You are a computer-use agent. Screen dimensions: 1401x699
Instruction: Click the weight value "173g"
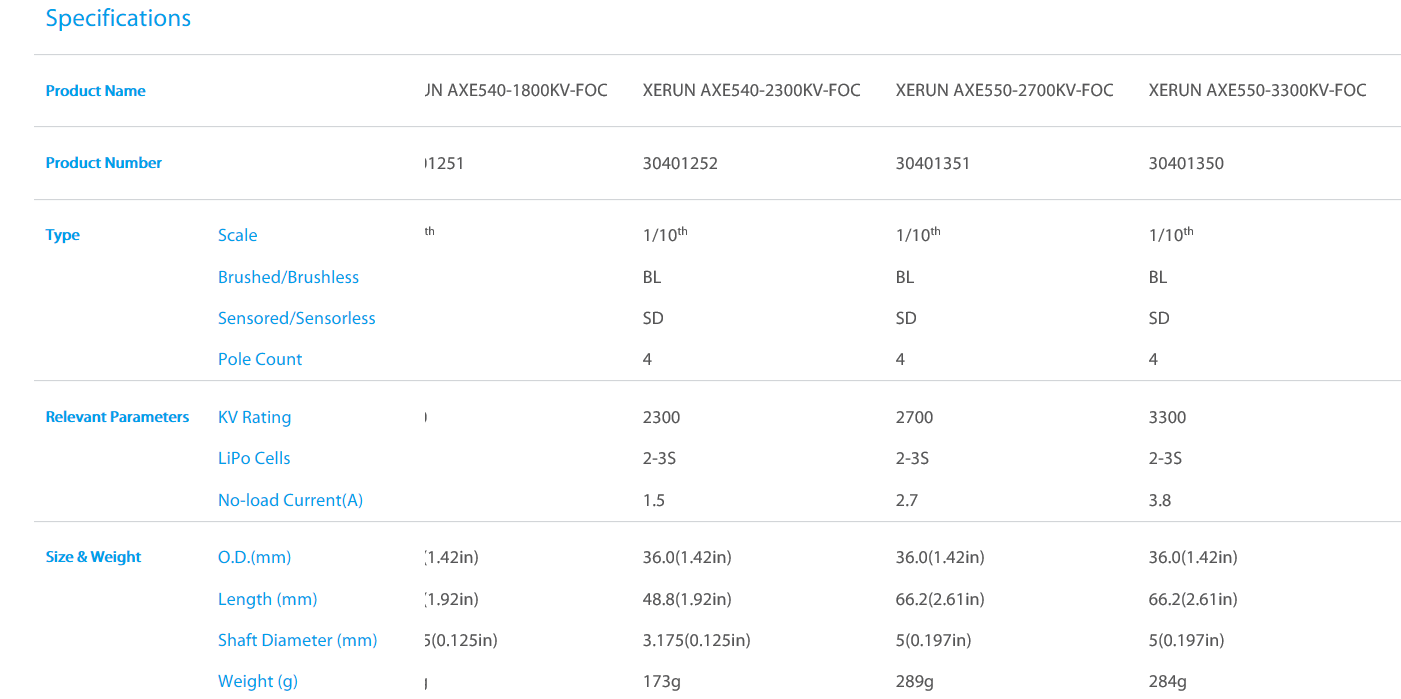[662, 682]
